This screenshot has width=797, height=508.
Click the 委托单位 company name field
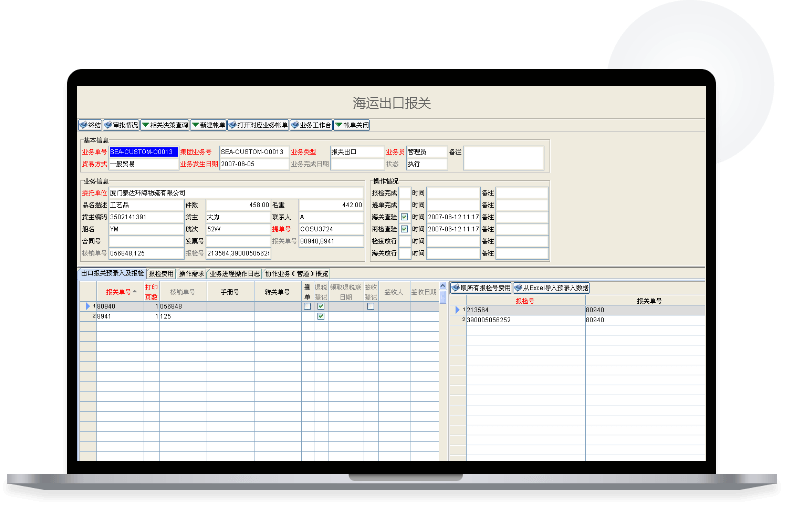(236, 193)
